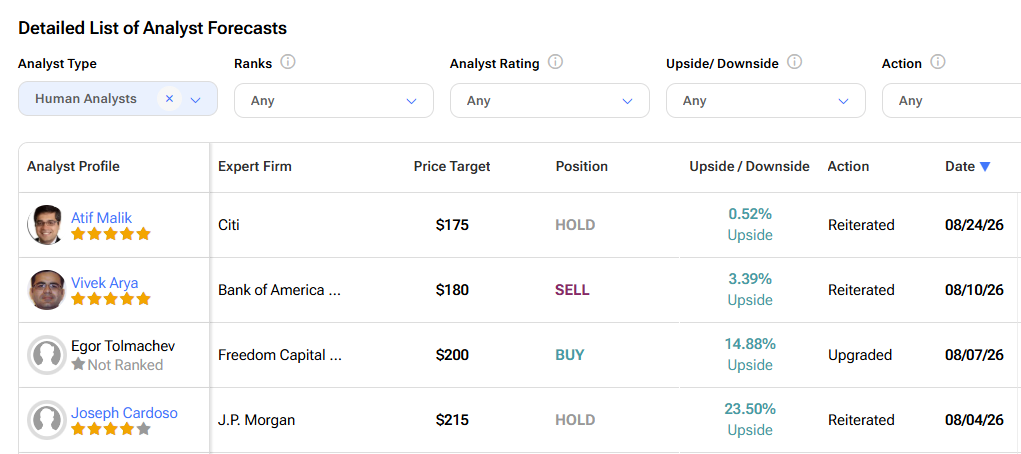Open Atif Malik's profile photo
The height and width of the screenshot is (454, 1021).
coord(46,225)
